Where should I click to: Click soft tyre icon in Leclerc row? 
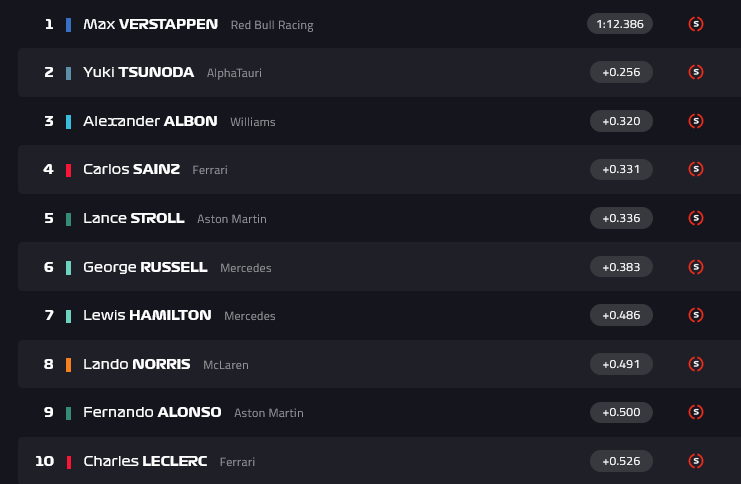point(696,461)
